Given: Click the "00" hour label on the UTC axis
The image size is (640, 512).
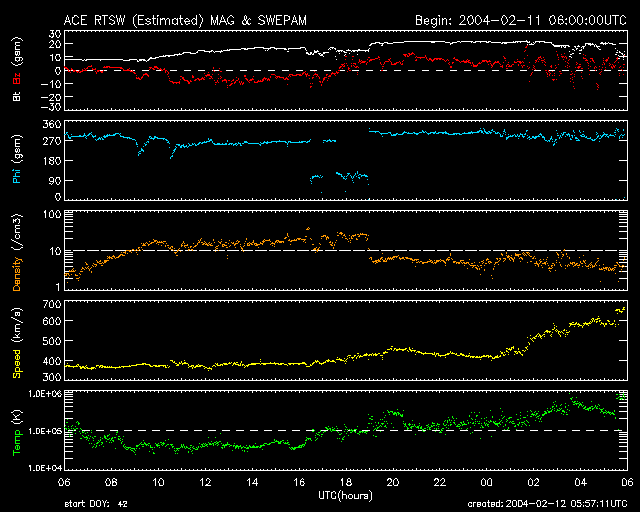Looking at the screenshot, I should pos(487,482).
